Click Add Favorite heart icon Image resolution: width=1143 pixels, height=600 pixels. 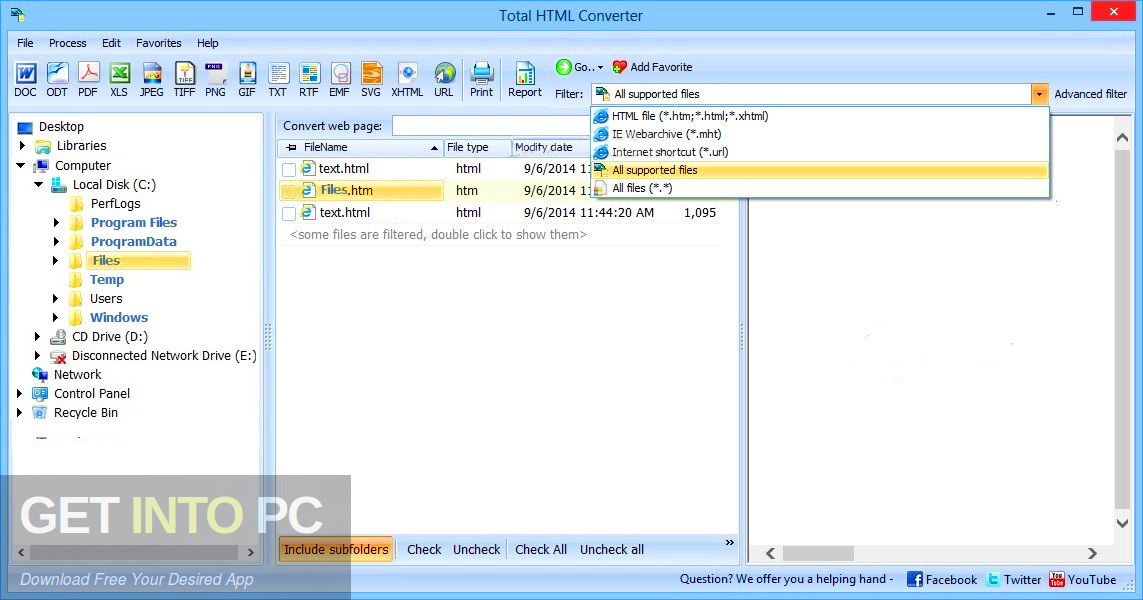pos(620,67)
